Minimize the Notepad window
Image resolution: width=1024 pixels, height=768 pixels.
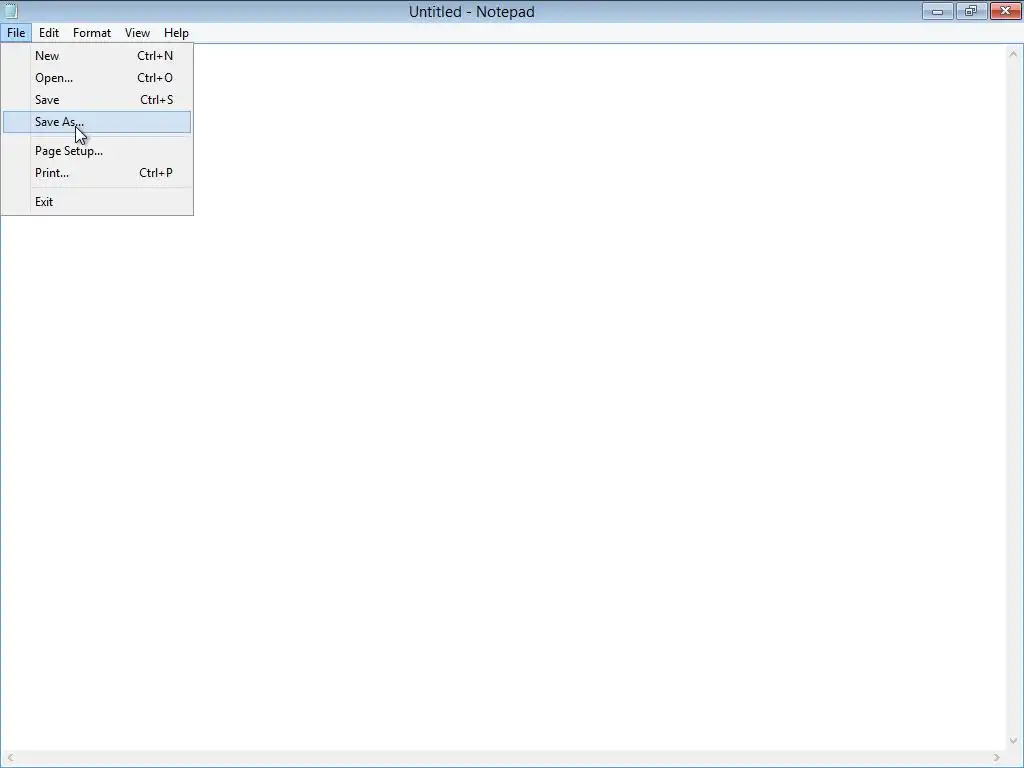click(937, 11)
